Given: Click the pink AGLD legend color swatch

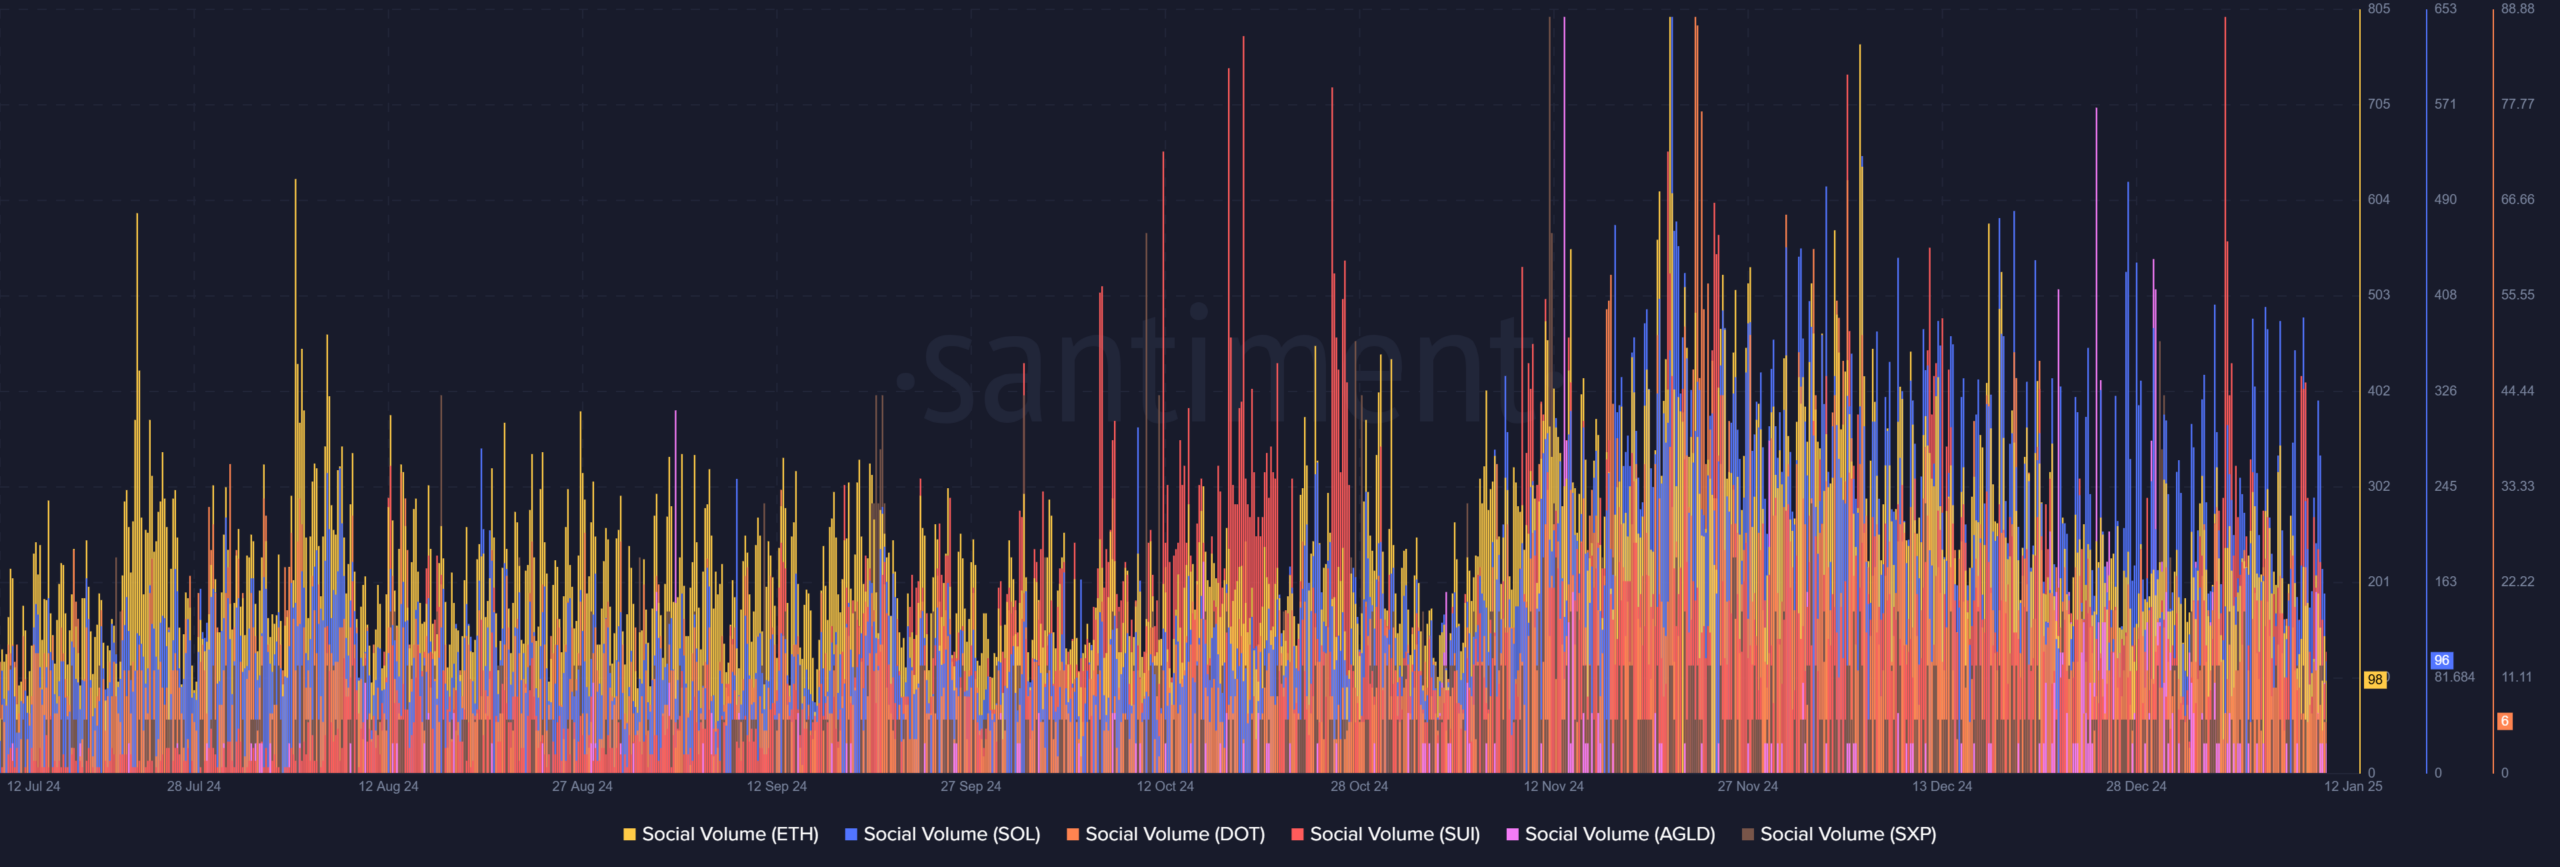Looking at the screenshot, I should (x=1512, y=834).
